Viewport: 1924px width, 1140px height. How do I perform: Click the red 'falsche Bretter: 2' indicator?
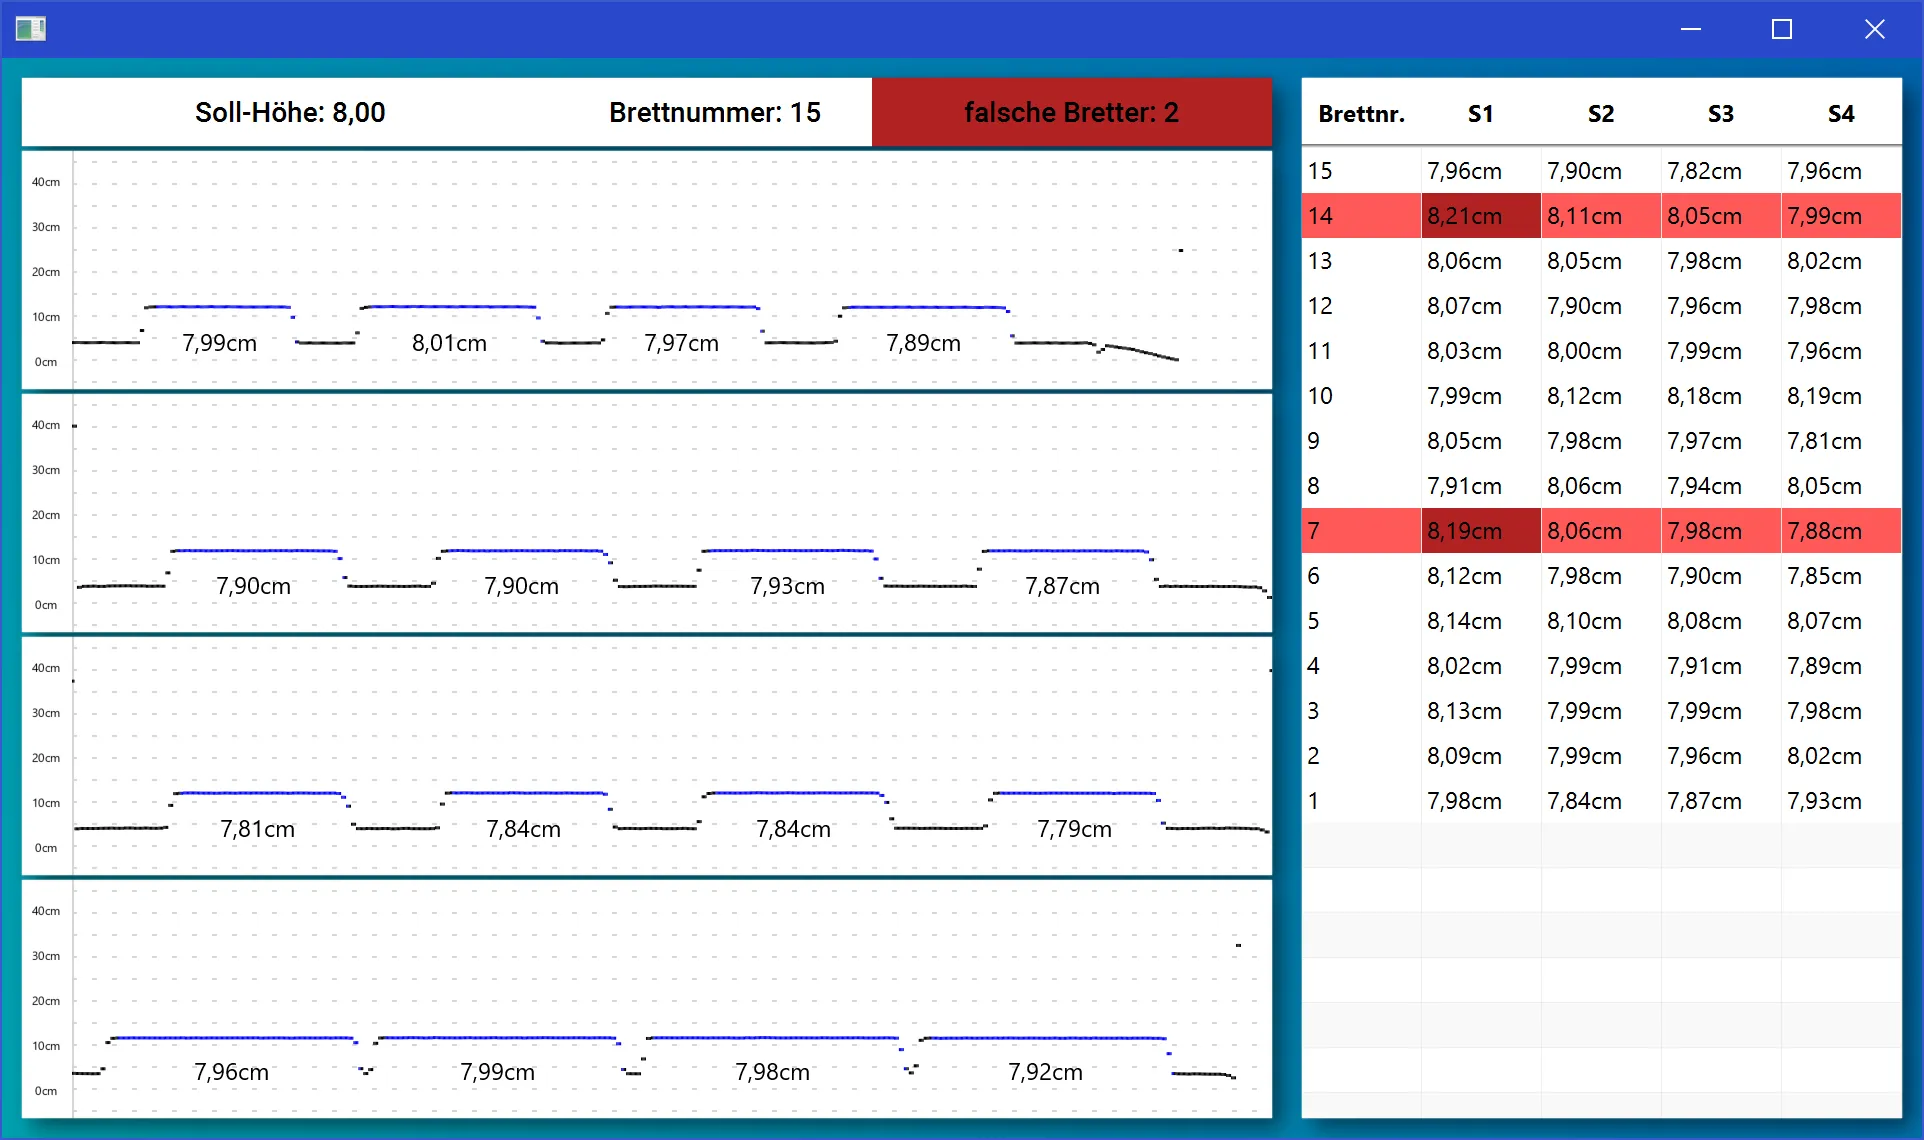point(1071,112)
